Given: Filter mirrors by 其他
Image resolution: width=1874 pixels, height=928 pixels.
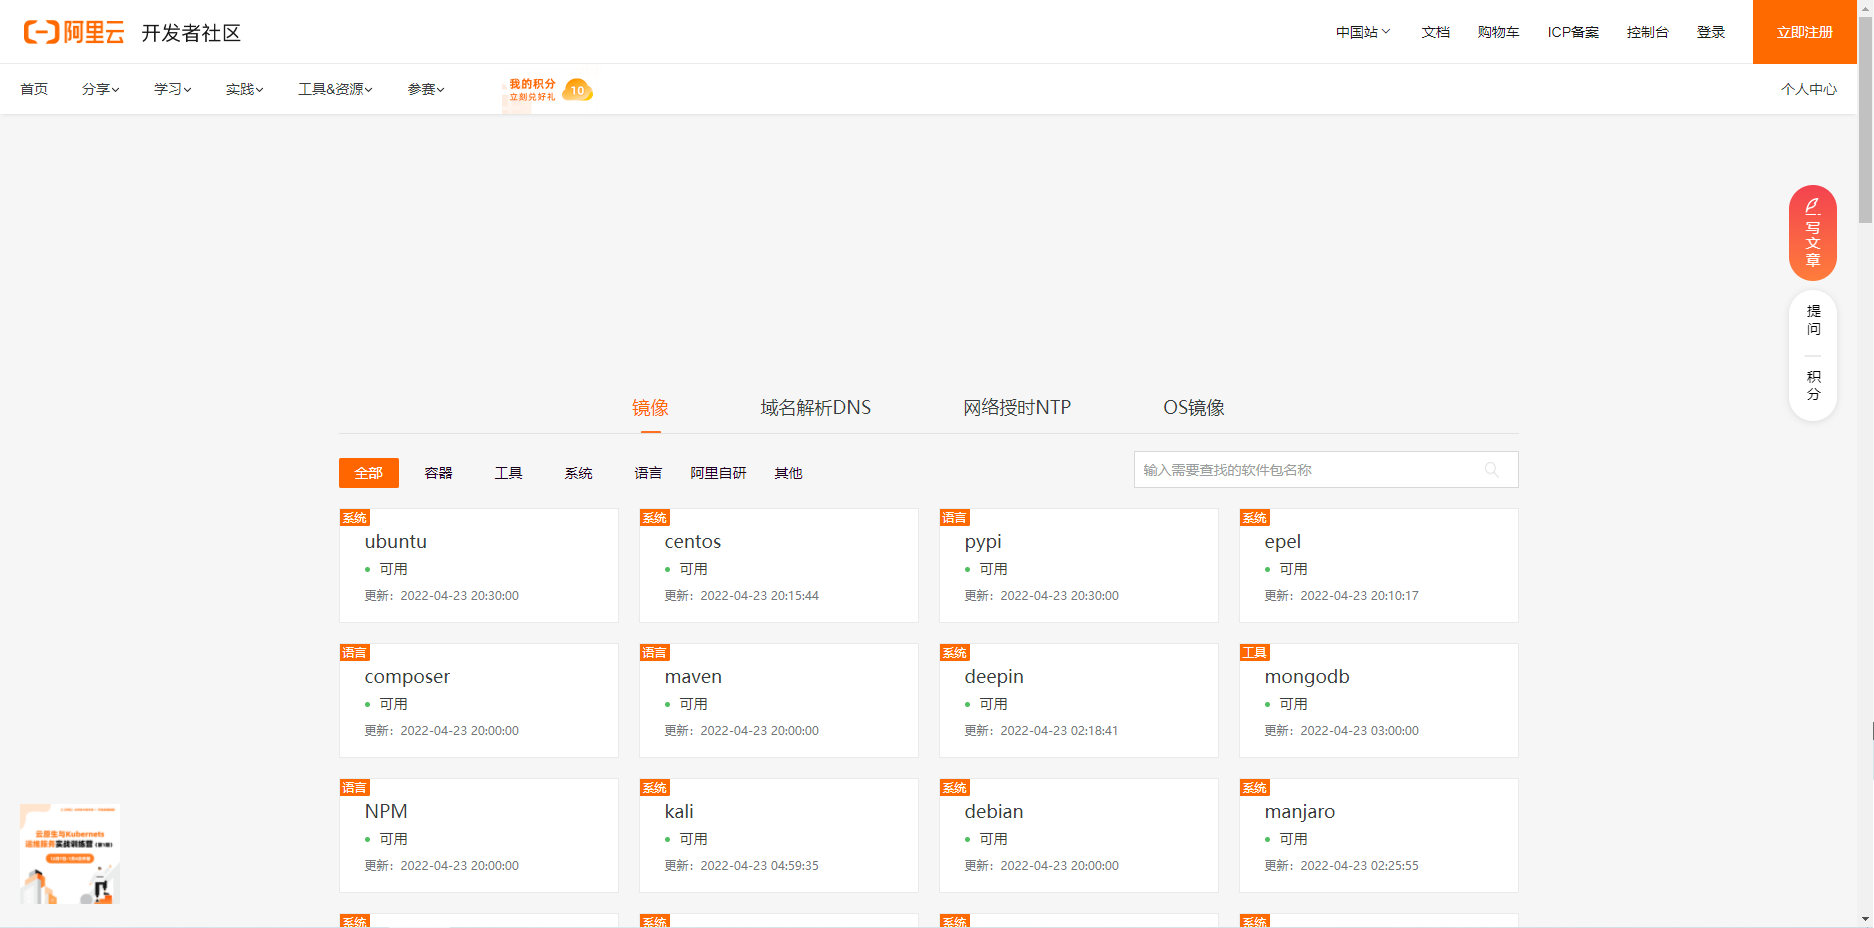Looking at the screenshot, I should point(788,473).
